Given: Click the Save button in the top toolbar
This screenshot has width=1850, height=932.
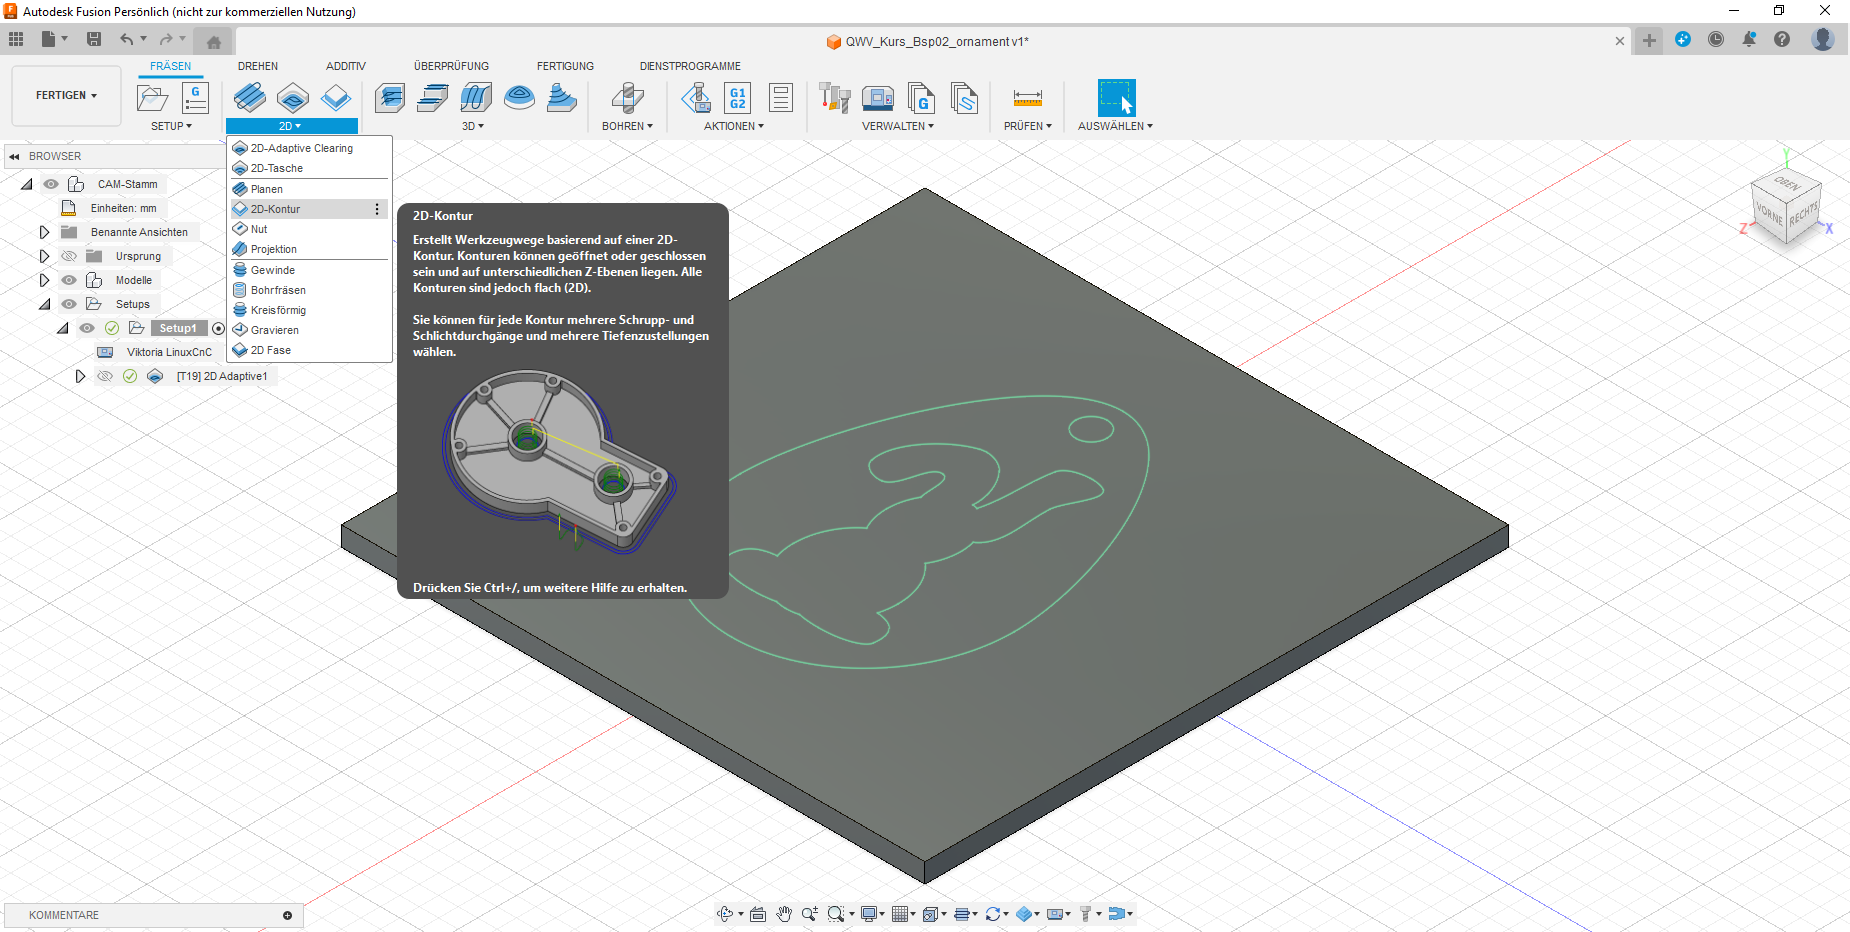Looking at the screenshot, I should pyautogui.click(x=94, y=39).
